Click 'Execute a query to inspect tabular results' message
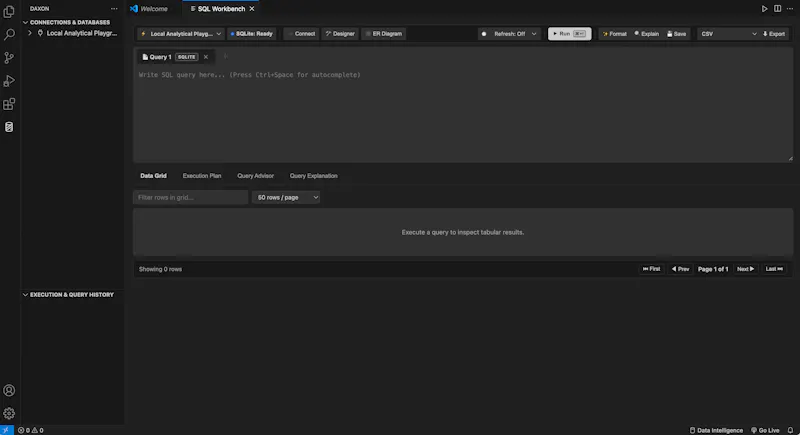Viewport: 800px width, 435px height. point(463,232)
